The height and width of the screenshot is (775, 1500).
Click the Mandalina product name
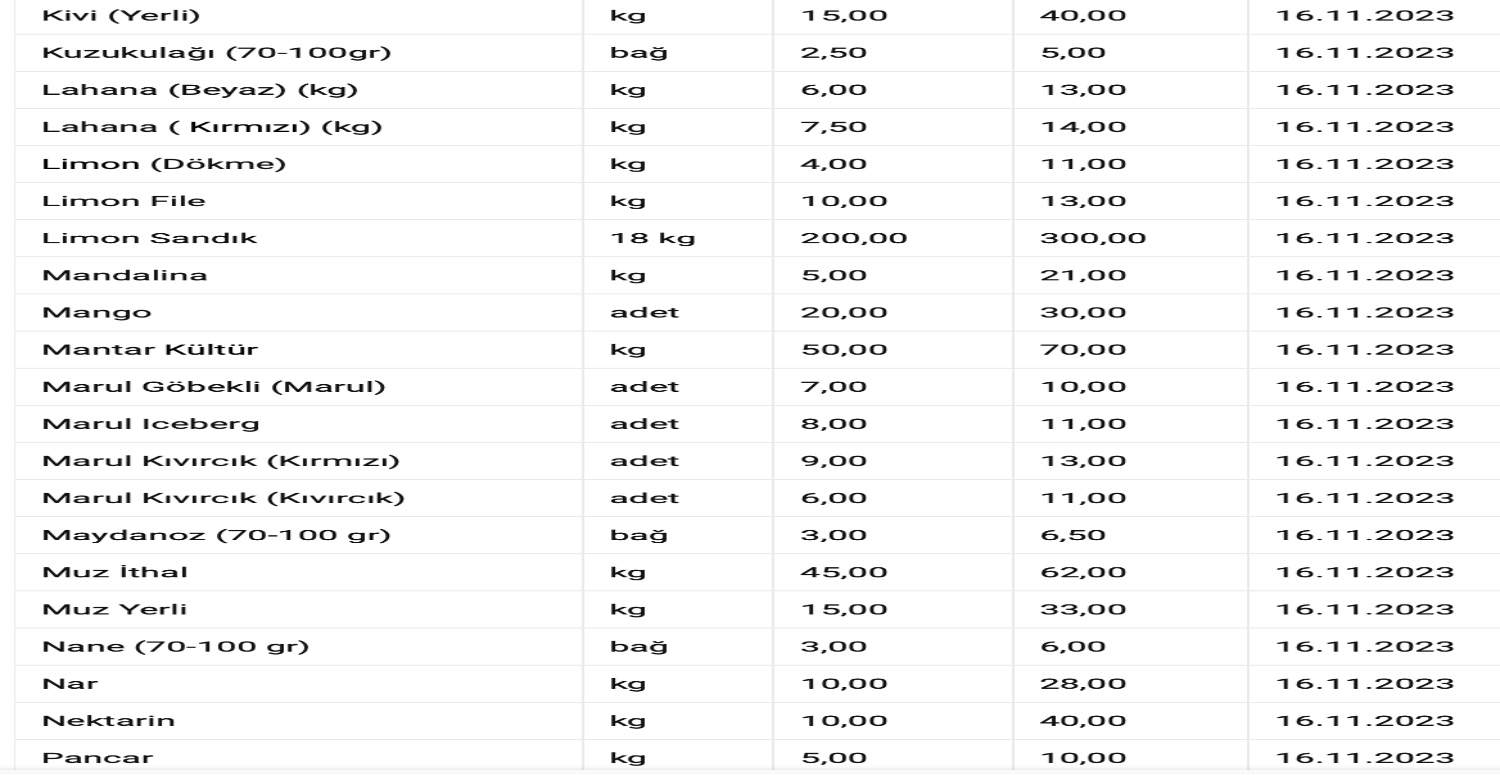click(x=125, y=275)
